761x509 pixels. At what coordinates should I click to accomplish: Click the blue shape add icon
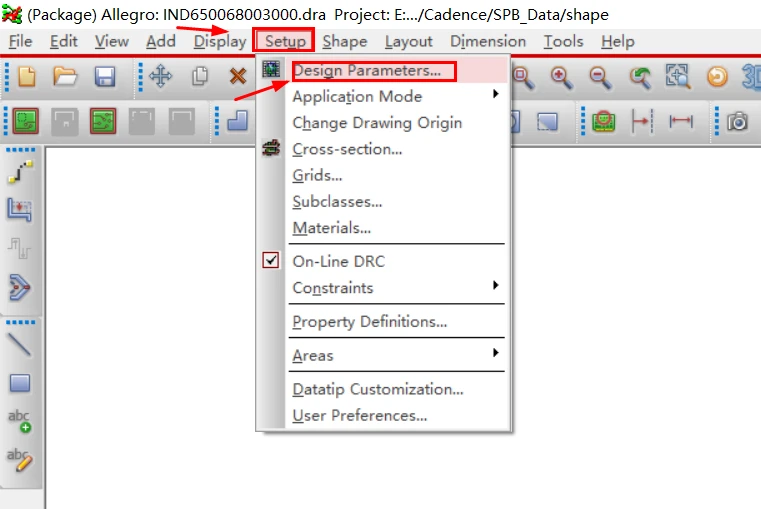point(237,121)
